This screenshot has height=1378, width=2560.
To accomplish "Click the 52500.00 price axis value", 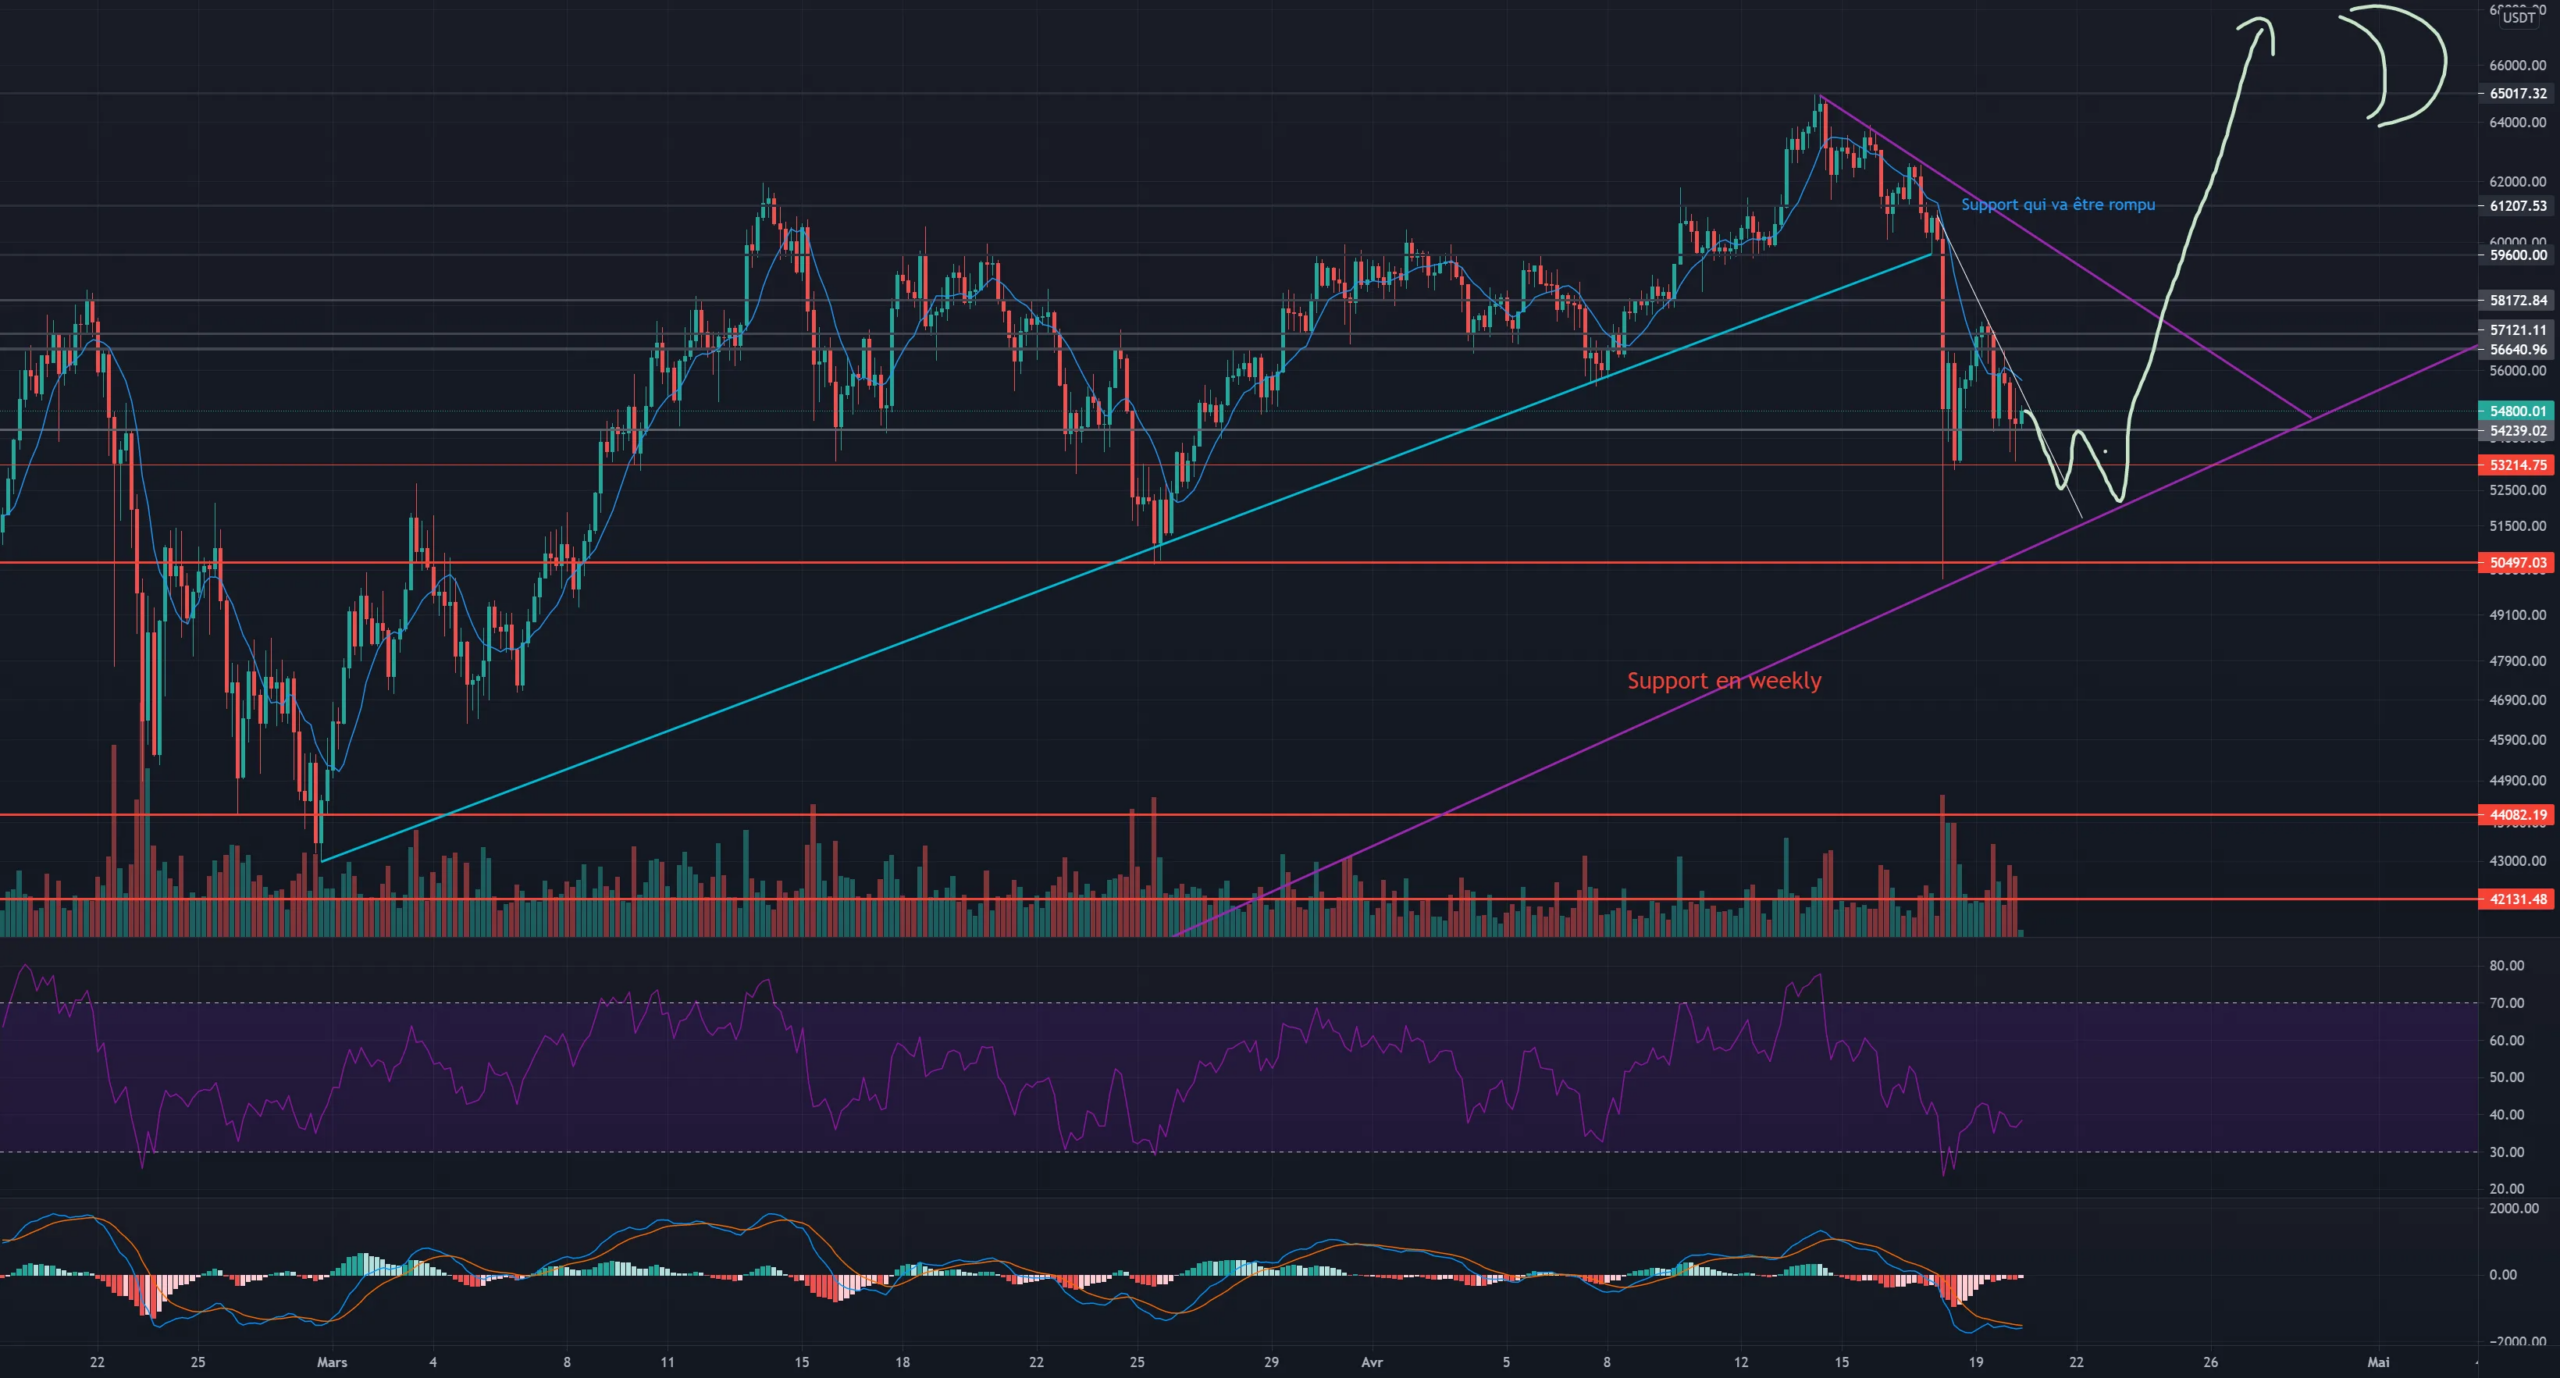I will (x=2517, y=490).
